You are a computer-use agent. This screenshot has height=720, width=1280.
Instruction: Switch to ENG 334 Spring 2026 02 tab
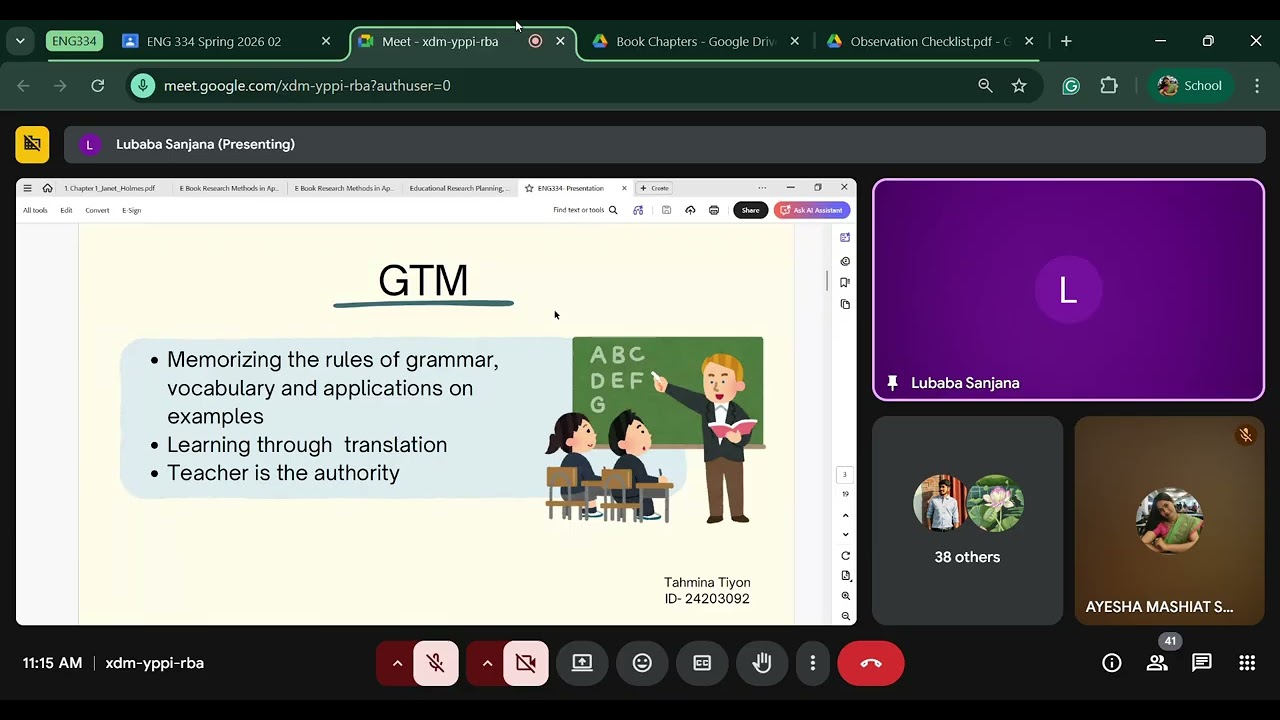[x=226, y=41]
